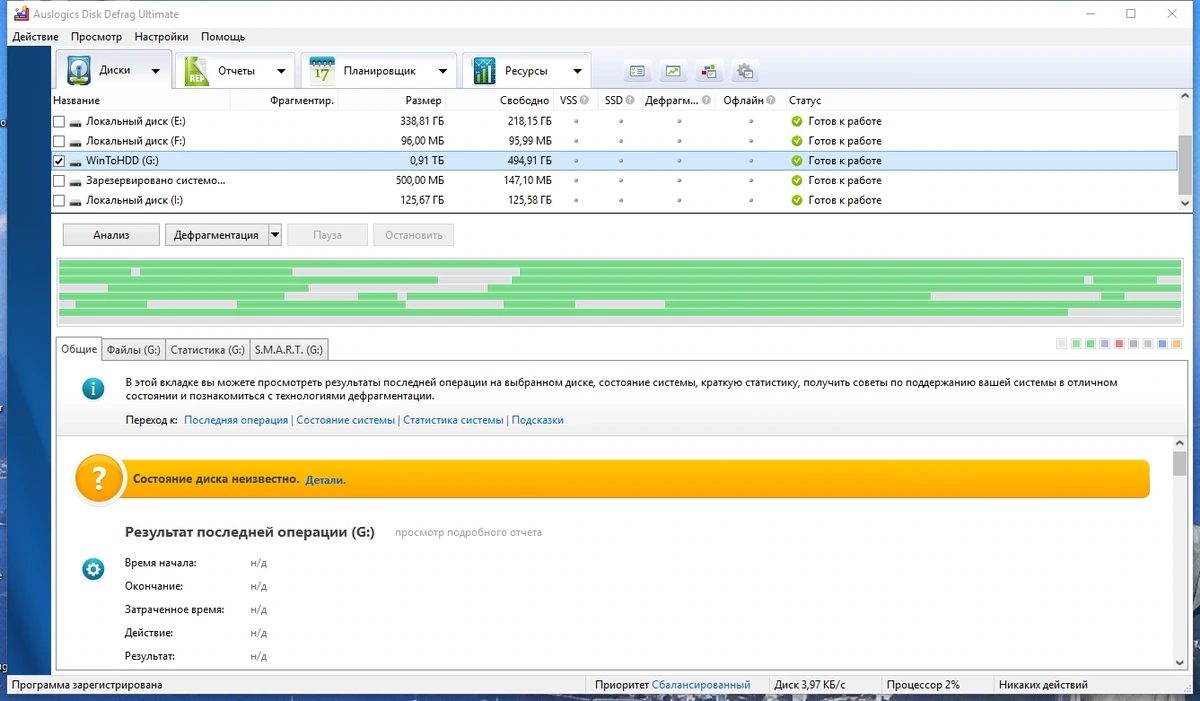The height and width of the screenshot is (701, 1200).
Task: Select the Общие tab
Action: [x=79, y=349]
